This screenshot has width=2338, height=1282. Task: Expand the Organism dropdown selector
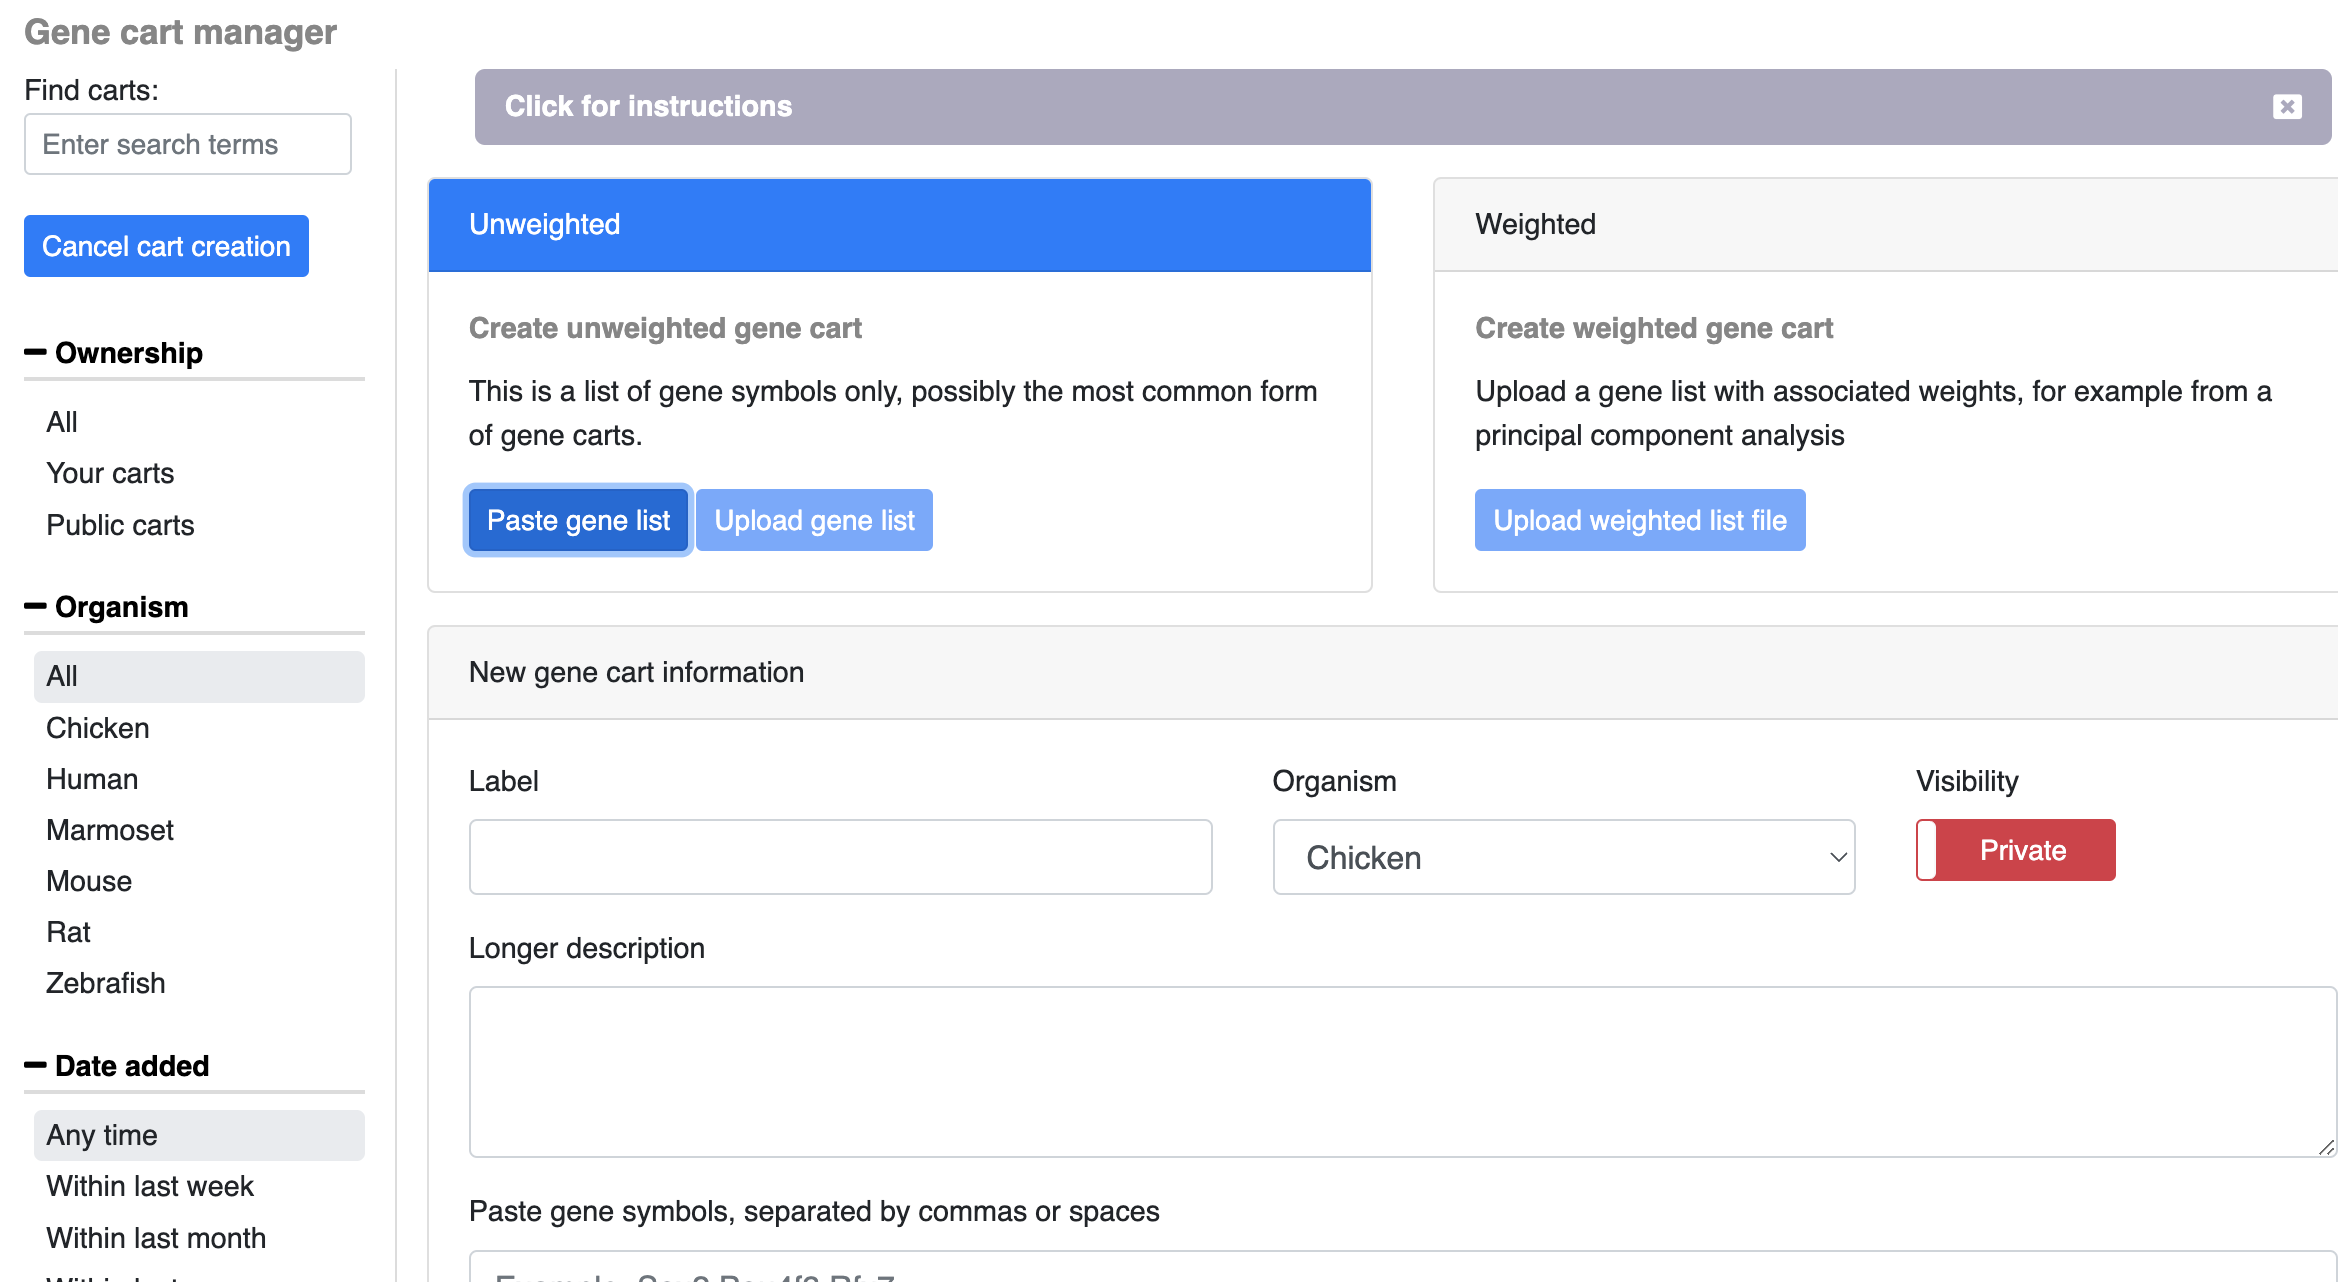click(1563, 857)
